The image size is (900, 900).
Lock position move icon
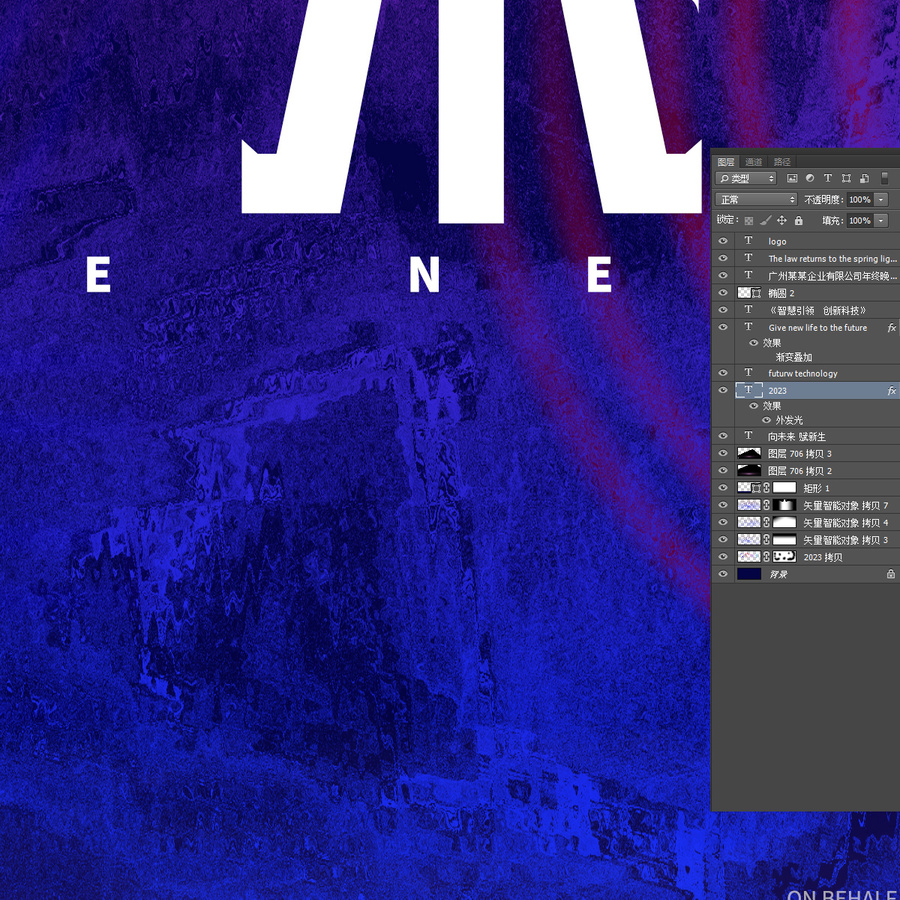[782, 220]
